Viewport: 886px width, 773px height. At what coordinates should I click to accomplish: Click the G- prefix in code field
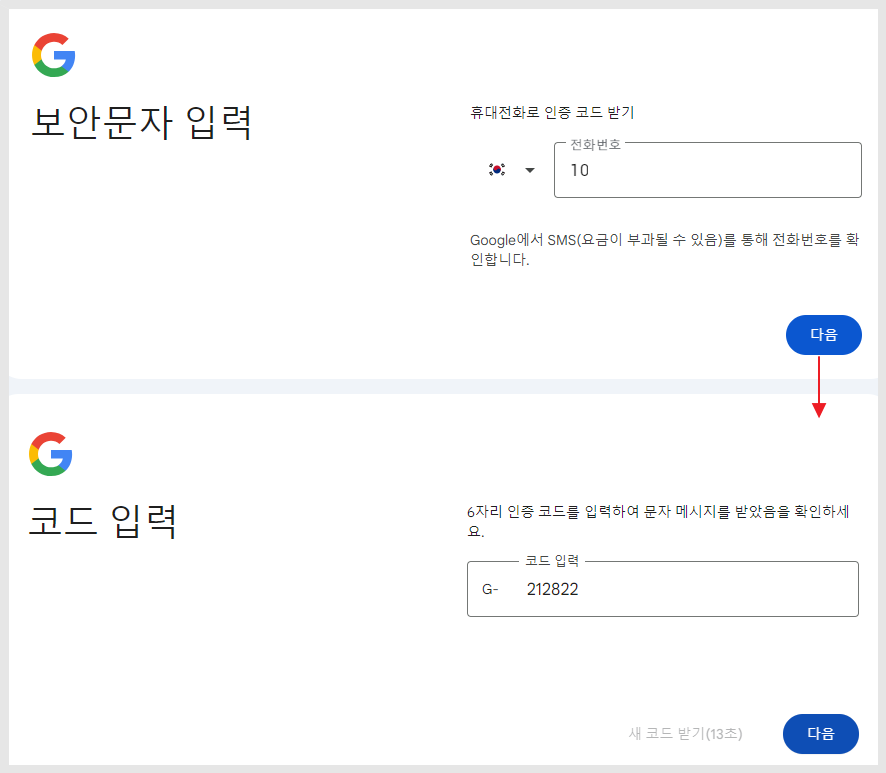(490, 589)
